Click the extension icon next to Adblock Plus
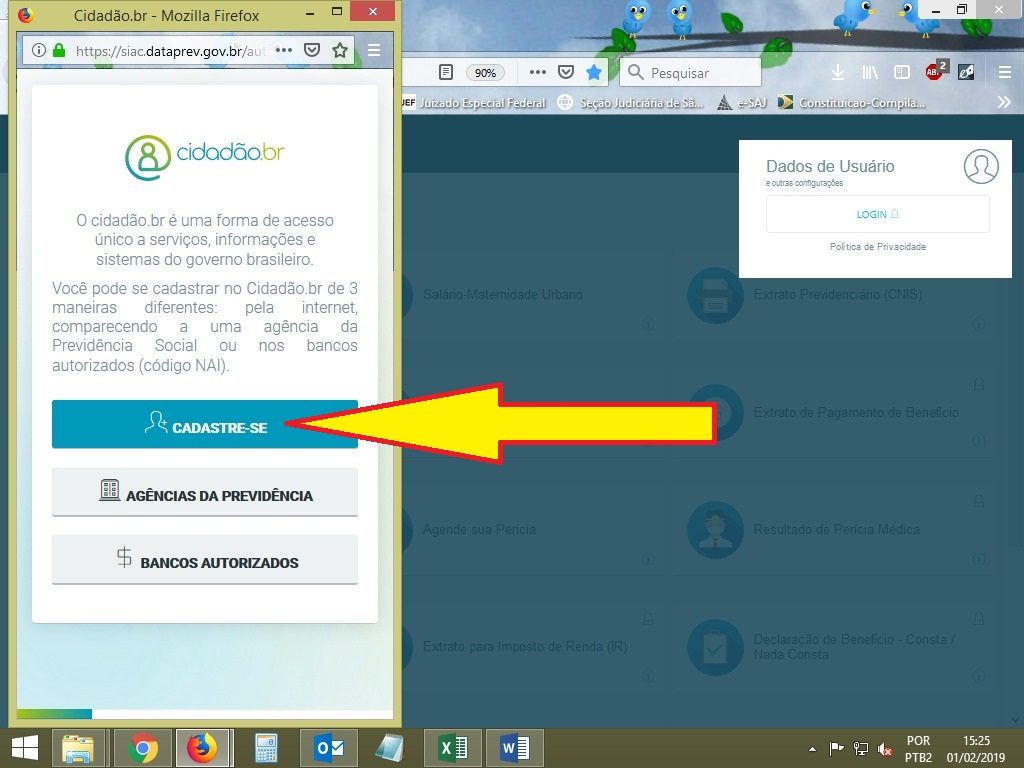 click(x=966, y=72)
